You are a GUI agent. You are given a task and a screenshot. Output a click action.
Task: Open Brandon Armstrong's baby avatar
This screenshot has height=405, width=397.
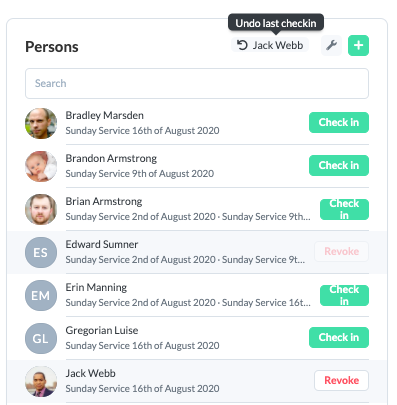point(41,166)
